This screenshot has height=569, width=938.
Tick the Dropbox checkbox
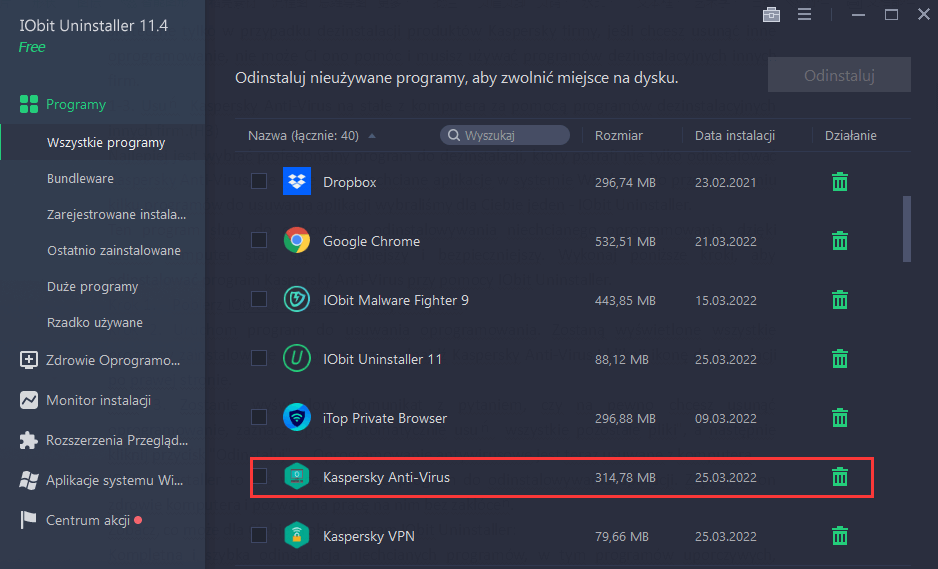259,181
